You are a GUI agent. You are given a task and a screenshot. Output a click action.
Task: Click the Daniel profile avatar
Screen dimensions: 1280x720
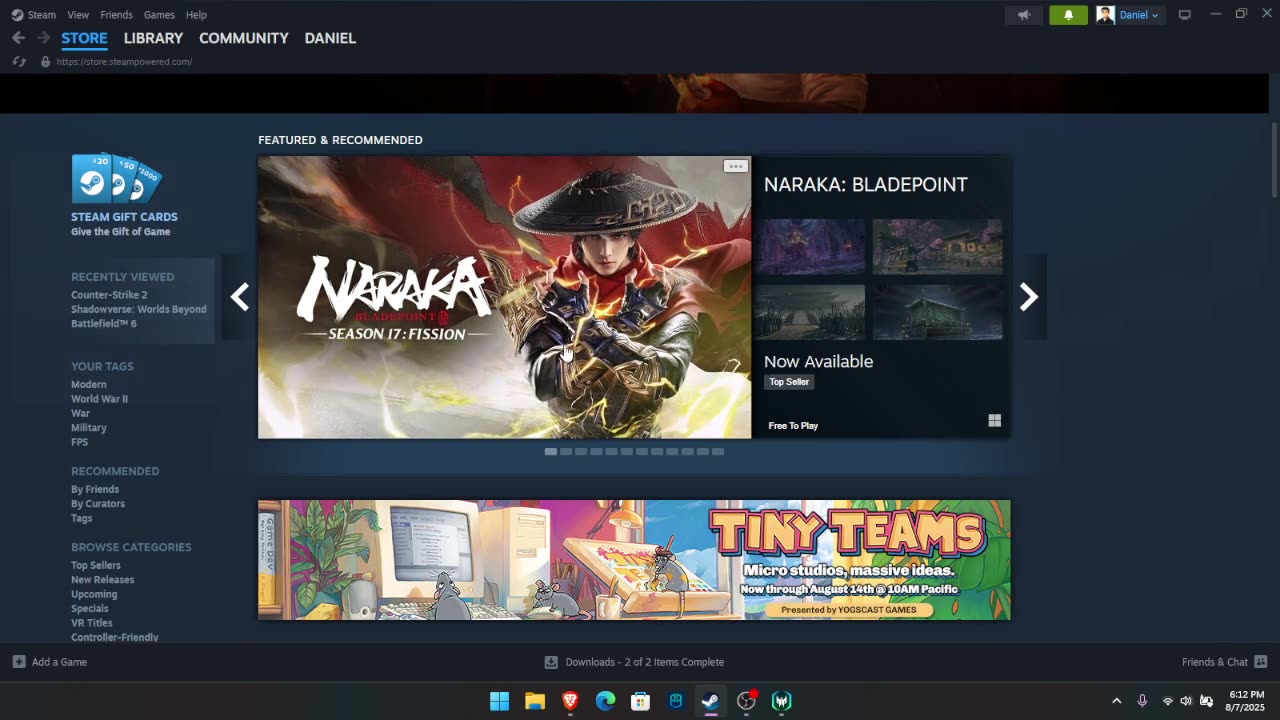tap(1105, 15)
